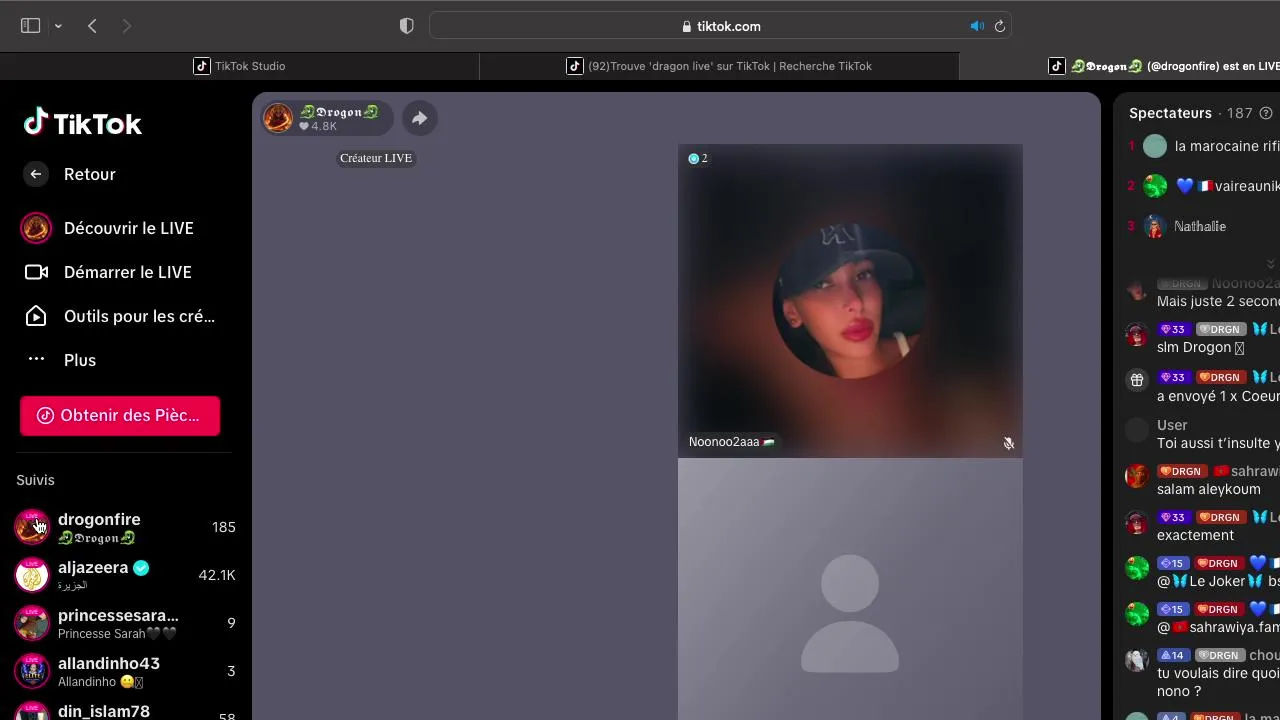Click level 14 badge in chat
The width and height of the screenshot is (1280, 720).
[x=1173, y=655]
